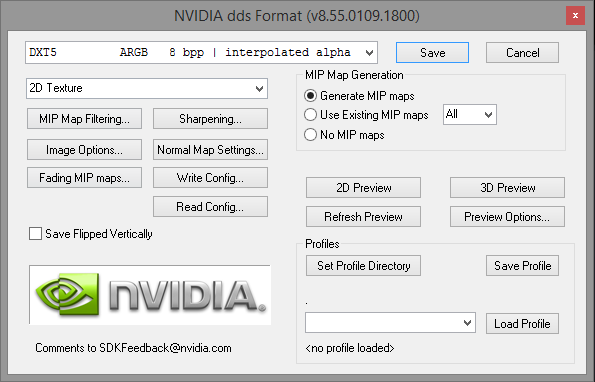The image size is (595, 382).
Task: Launch the 2D Preview
Action: click(363, 187)
